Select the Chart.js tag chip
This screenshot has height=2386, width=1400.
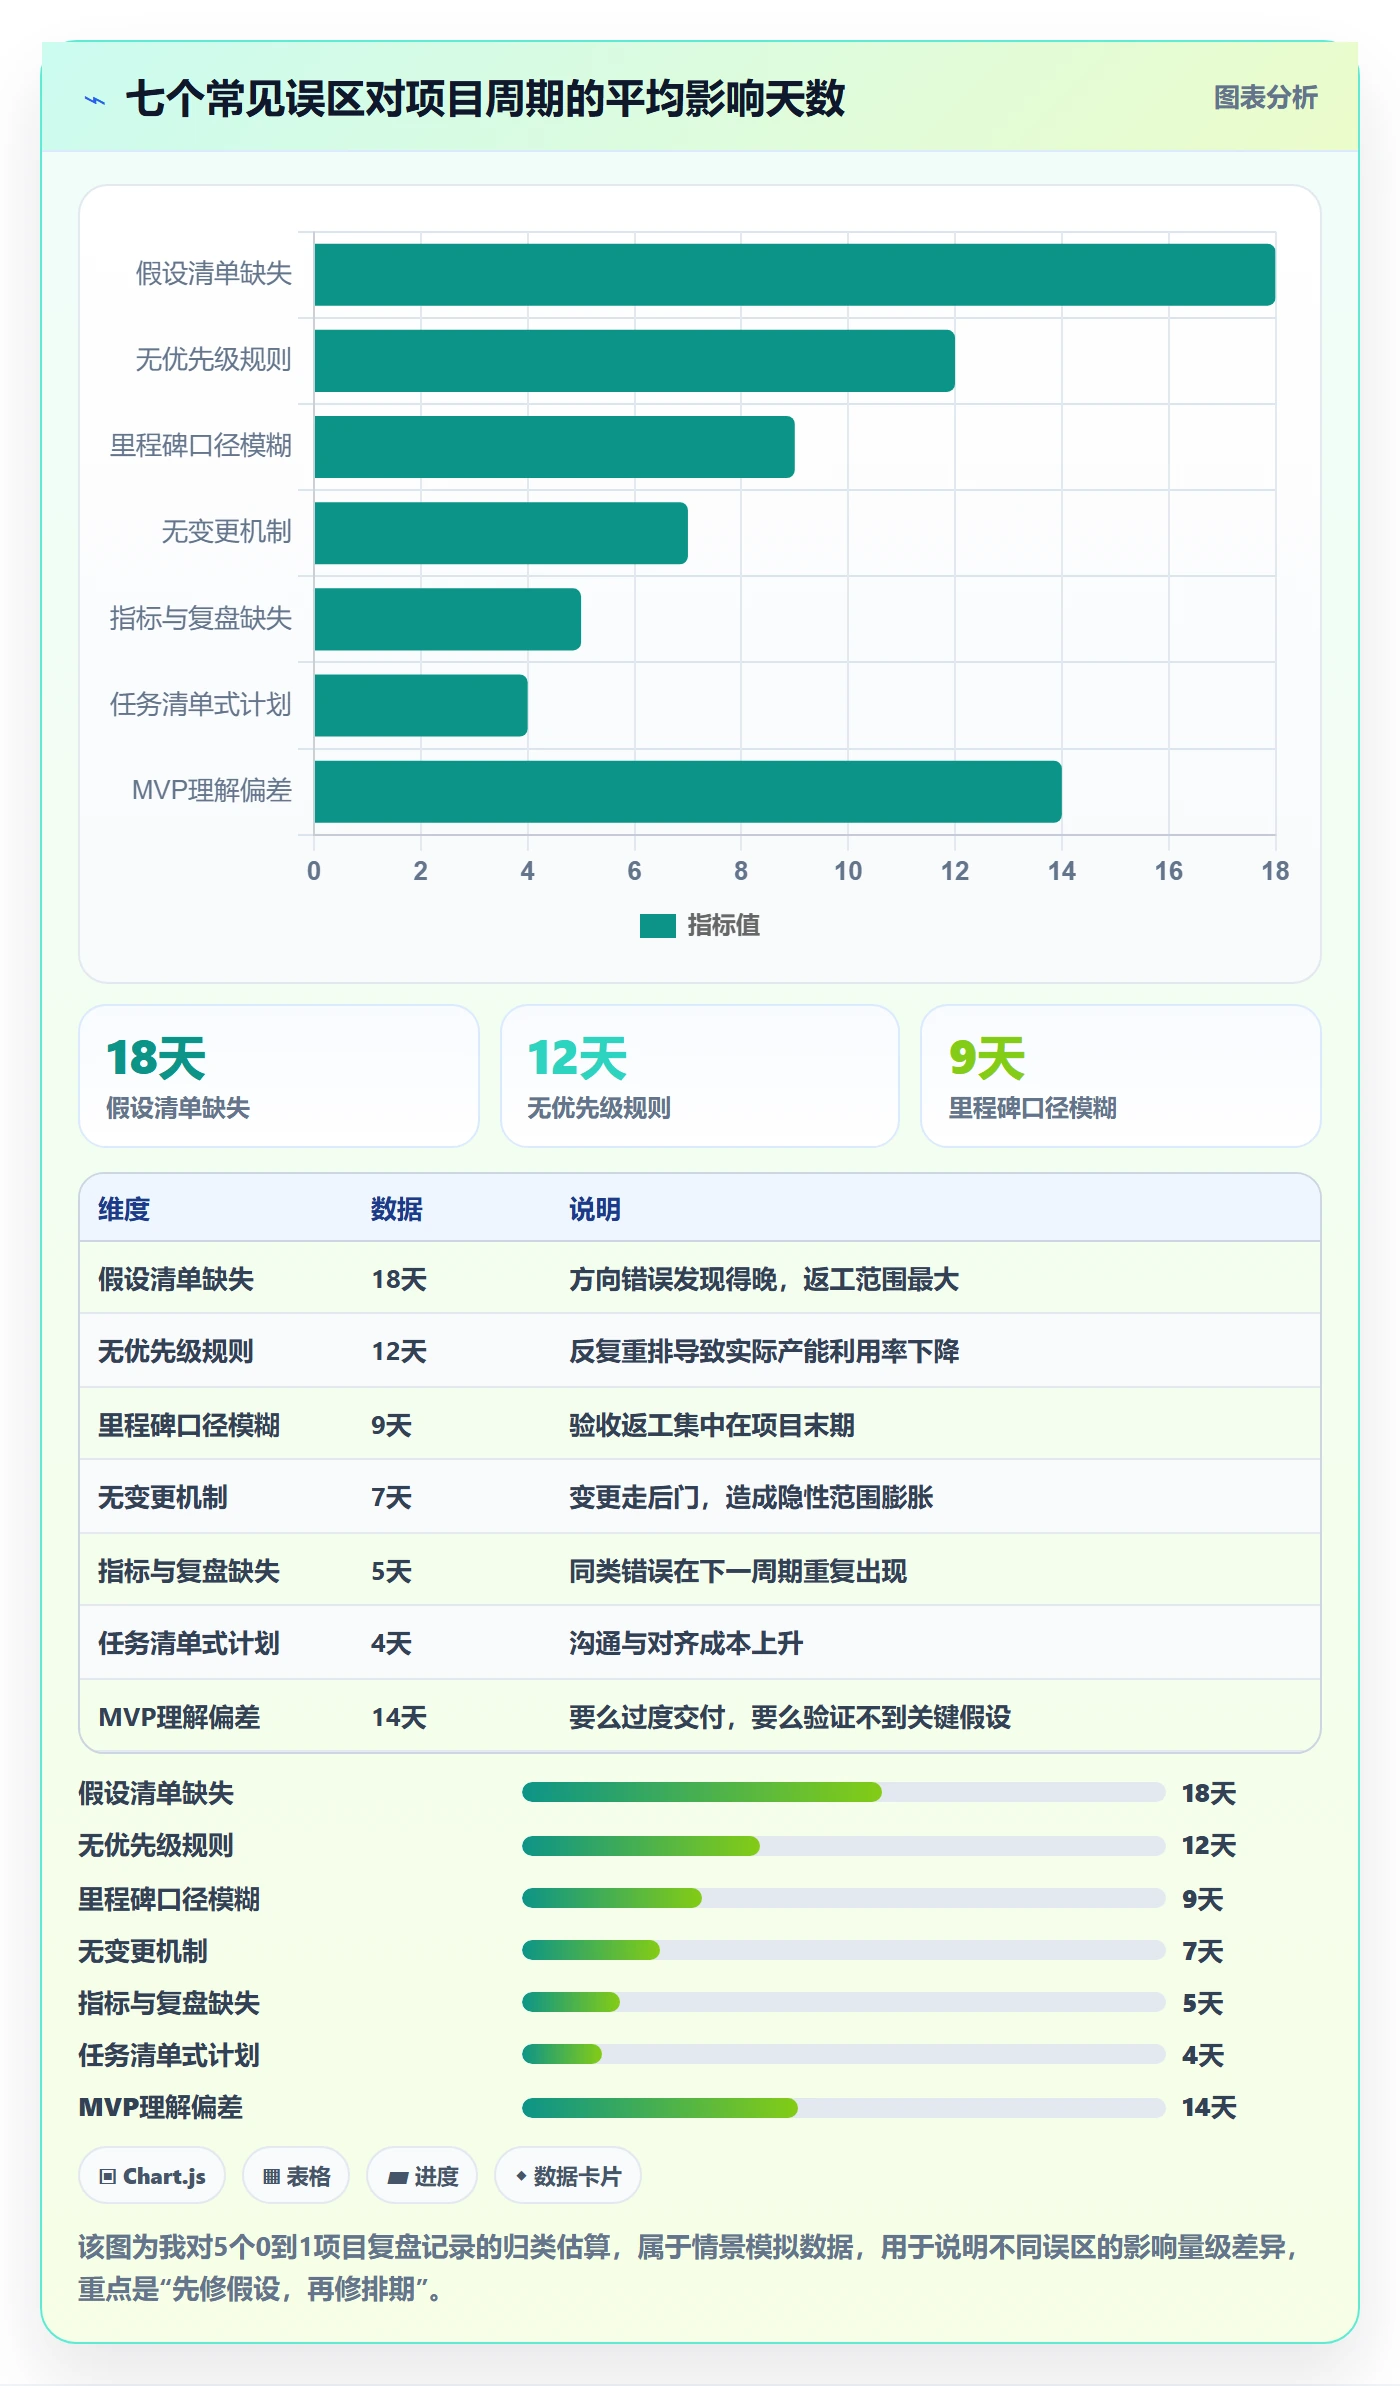pos(152,2175)
